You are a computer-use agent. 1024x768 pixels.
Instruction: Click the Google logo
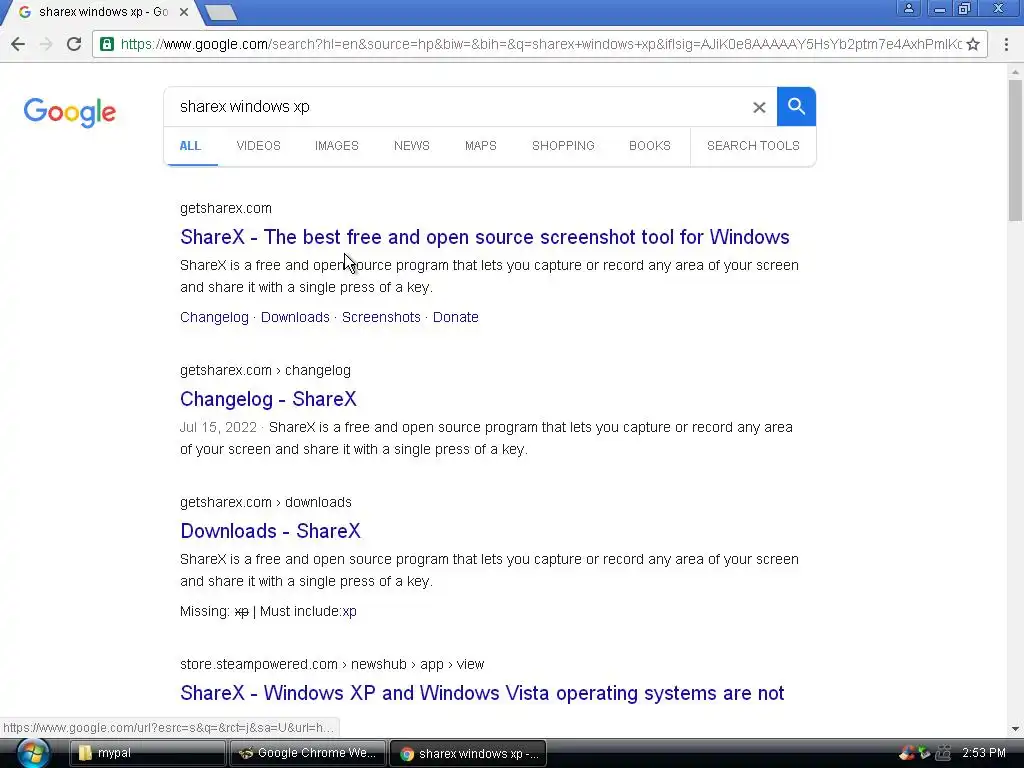click(70, 112)
